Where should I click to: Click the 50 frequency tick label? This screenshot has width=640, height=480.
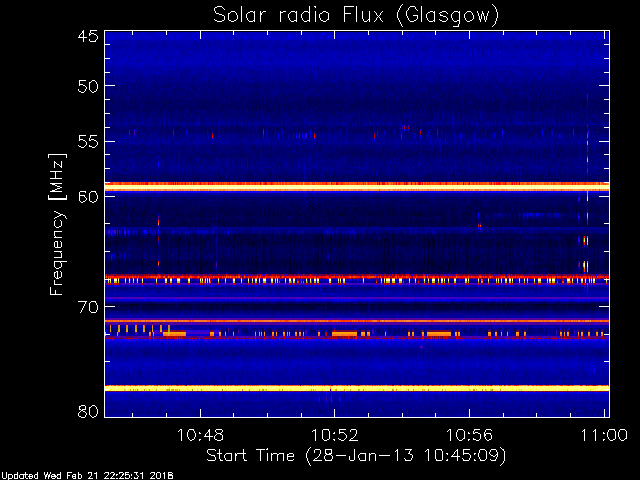click(x=88, y=86)
